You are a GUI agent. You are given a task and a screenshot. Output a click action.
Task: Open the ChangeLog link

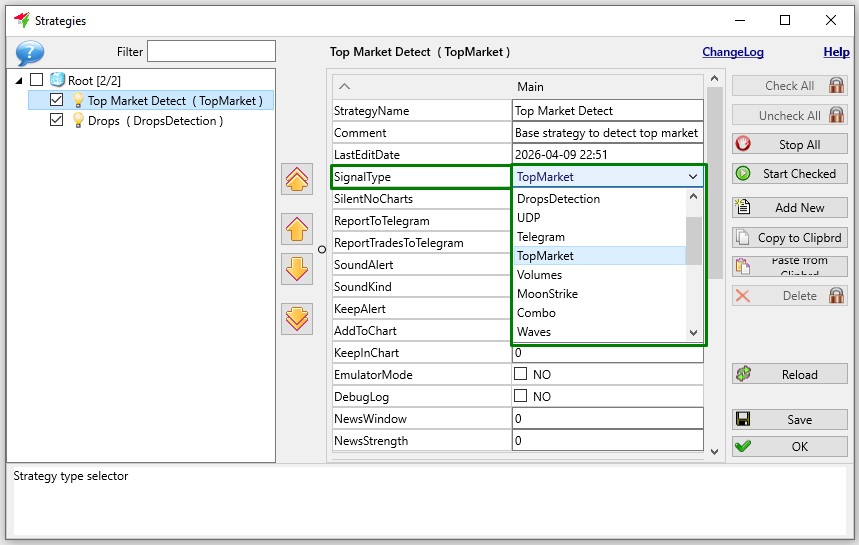pyautogui.click(x=733, y=52)
